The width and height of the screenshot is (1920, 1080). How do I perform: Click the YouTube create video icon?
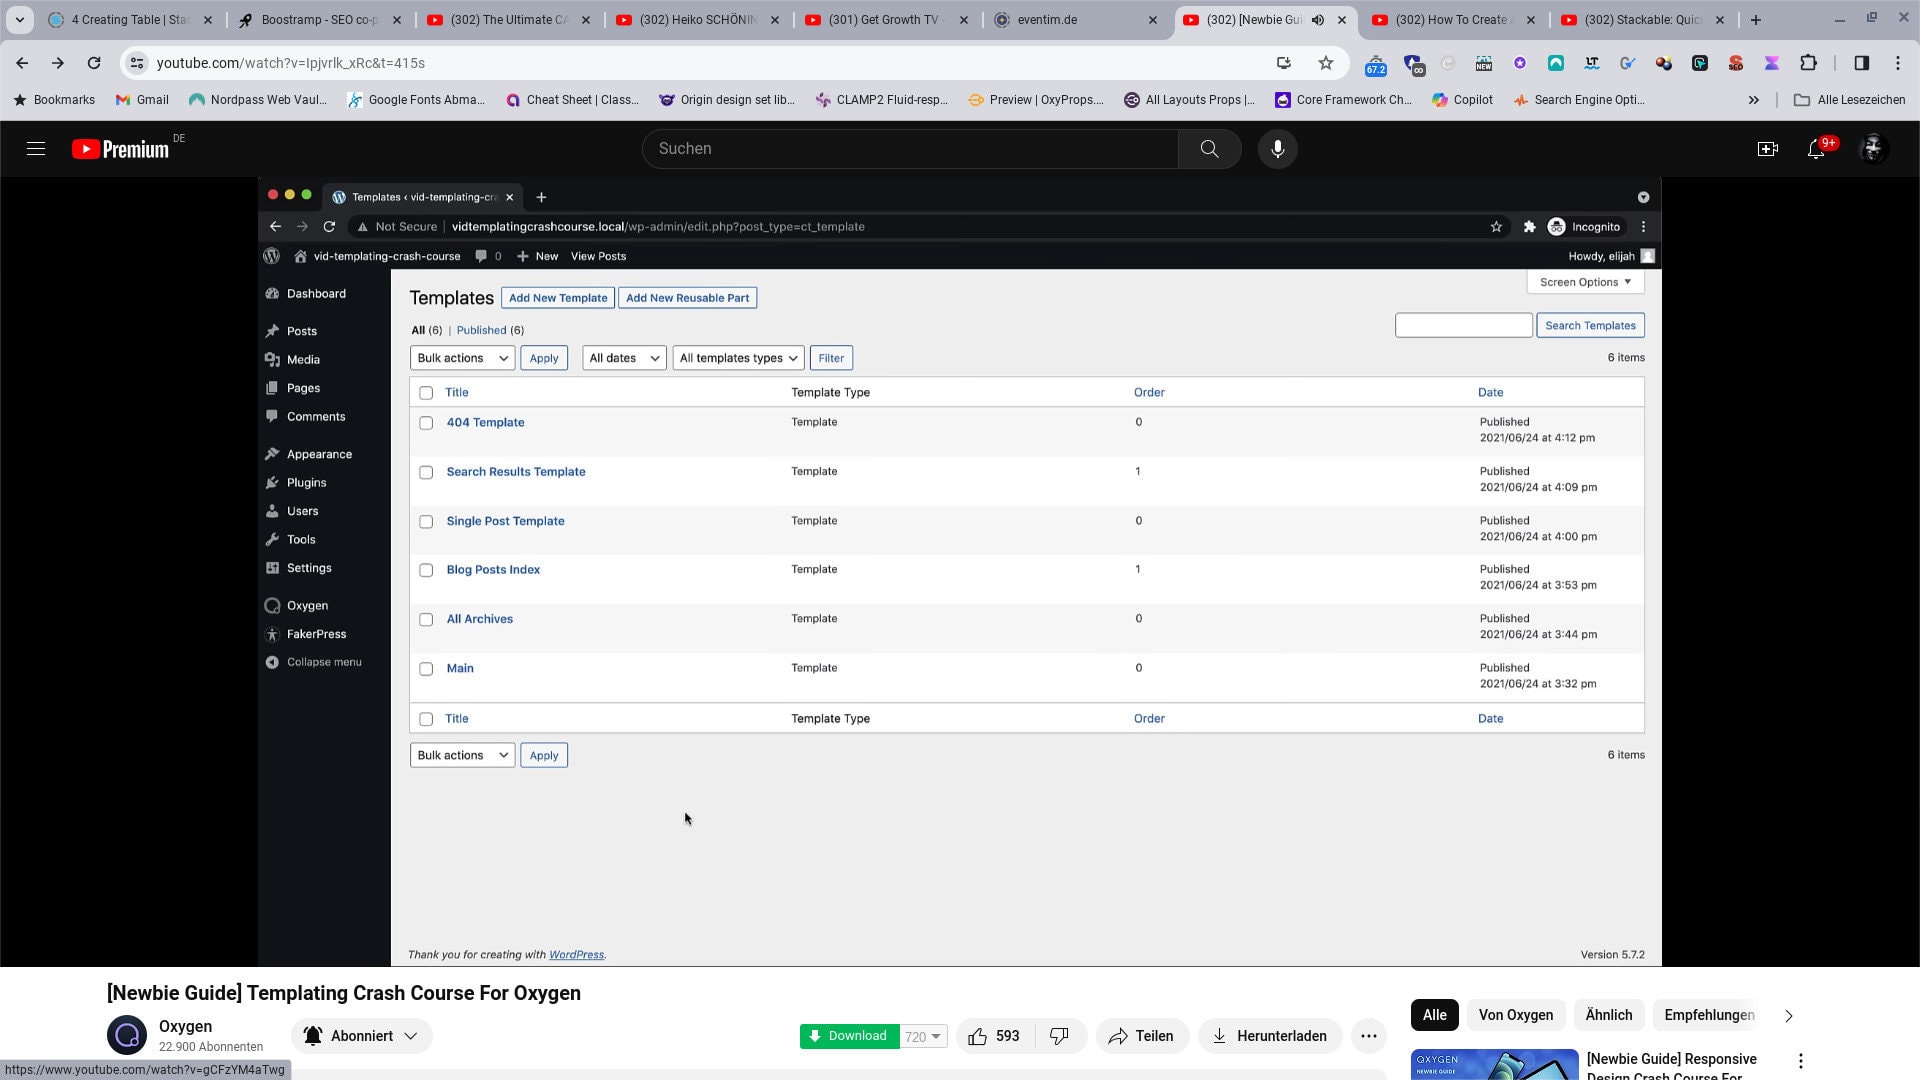[1767, 149]
